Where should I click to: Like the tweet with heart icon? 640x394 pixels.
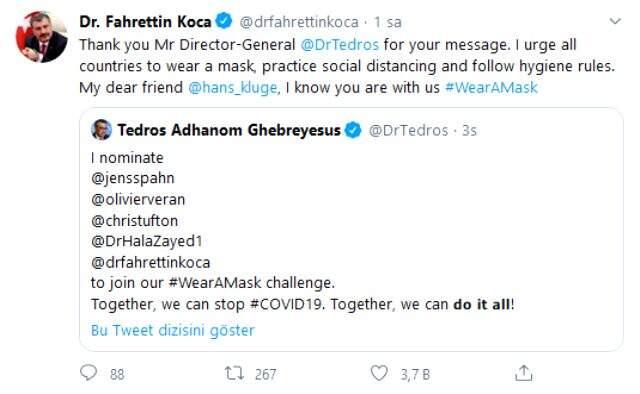pos(379,373)
